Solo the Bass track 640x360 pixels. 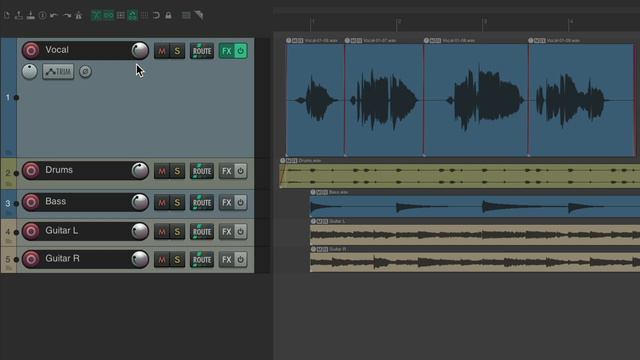[x=177, y=202]
